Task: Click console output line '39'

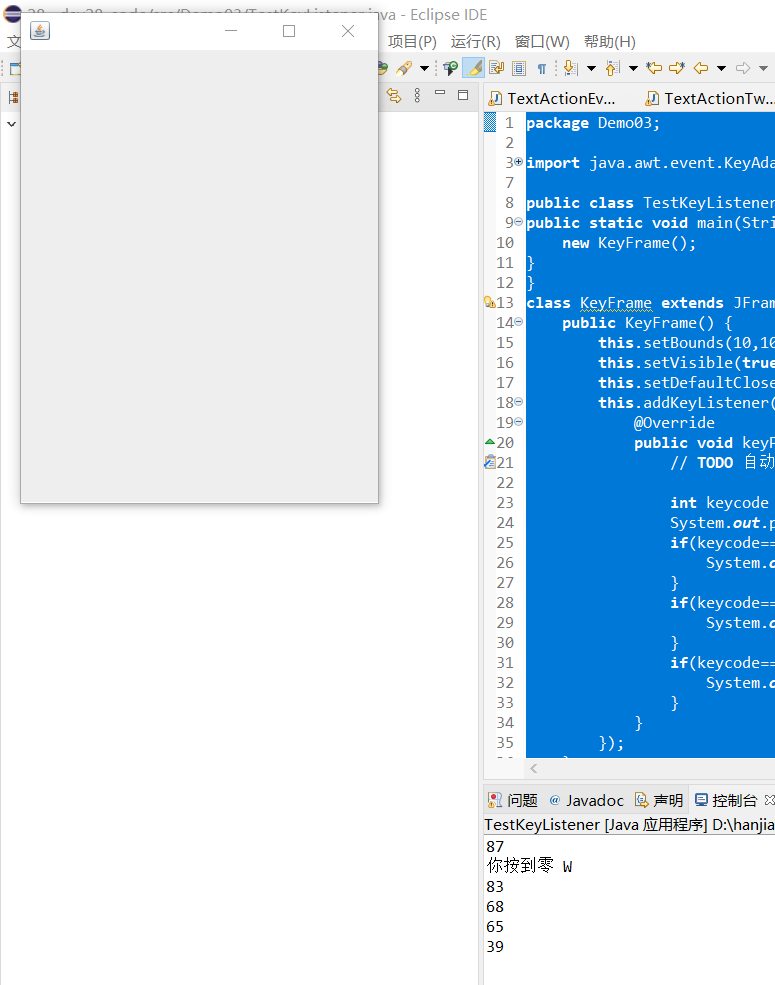Action: point(495,946)
